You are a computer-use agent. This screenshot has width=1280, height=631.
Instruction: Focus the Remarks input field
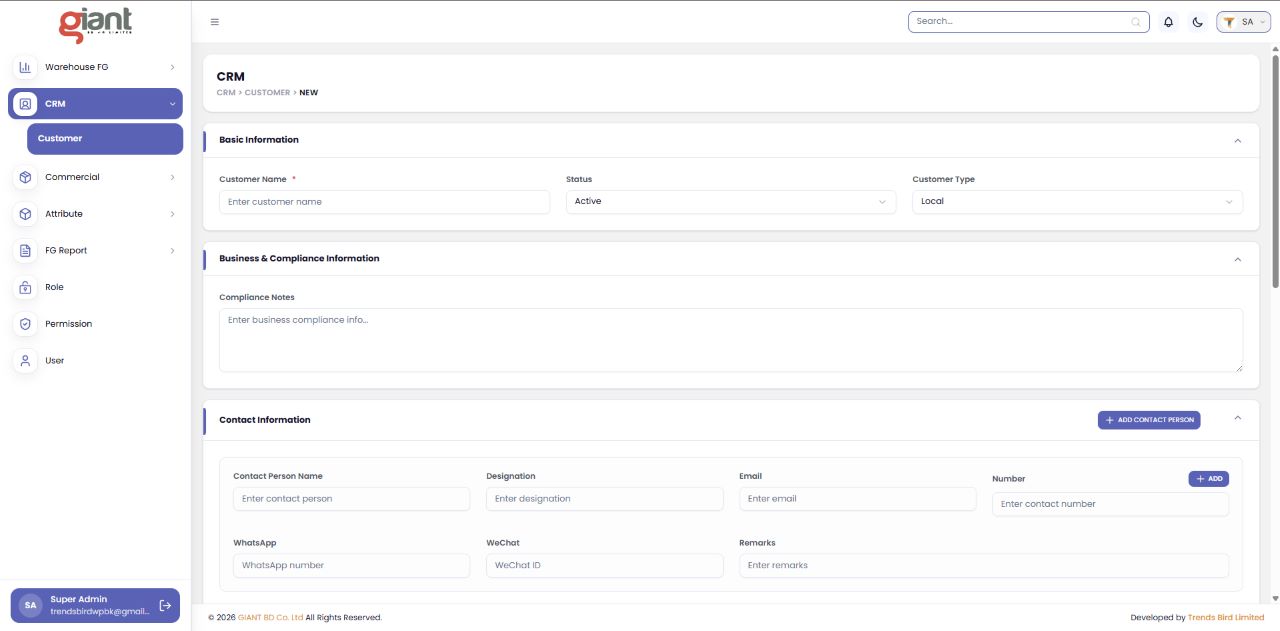click(984, 566)
